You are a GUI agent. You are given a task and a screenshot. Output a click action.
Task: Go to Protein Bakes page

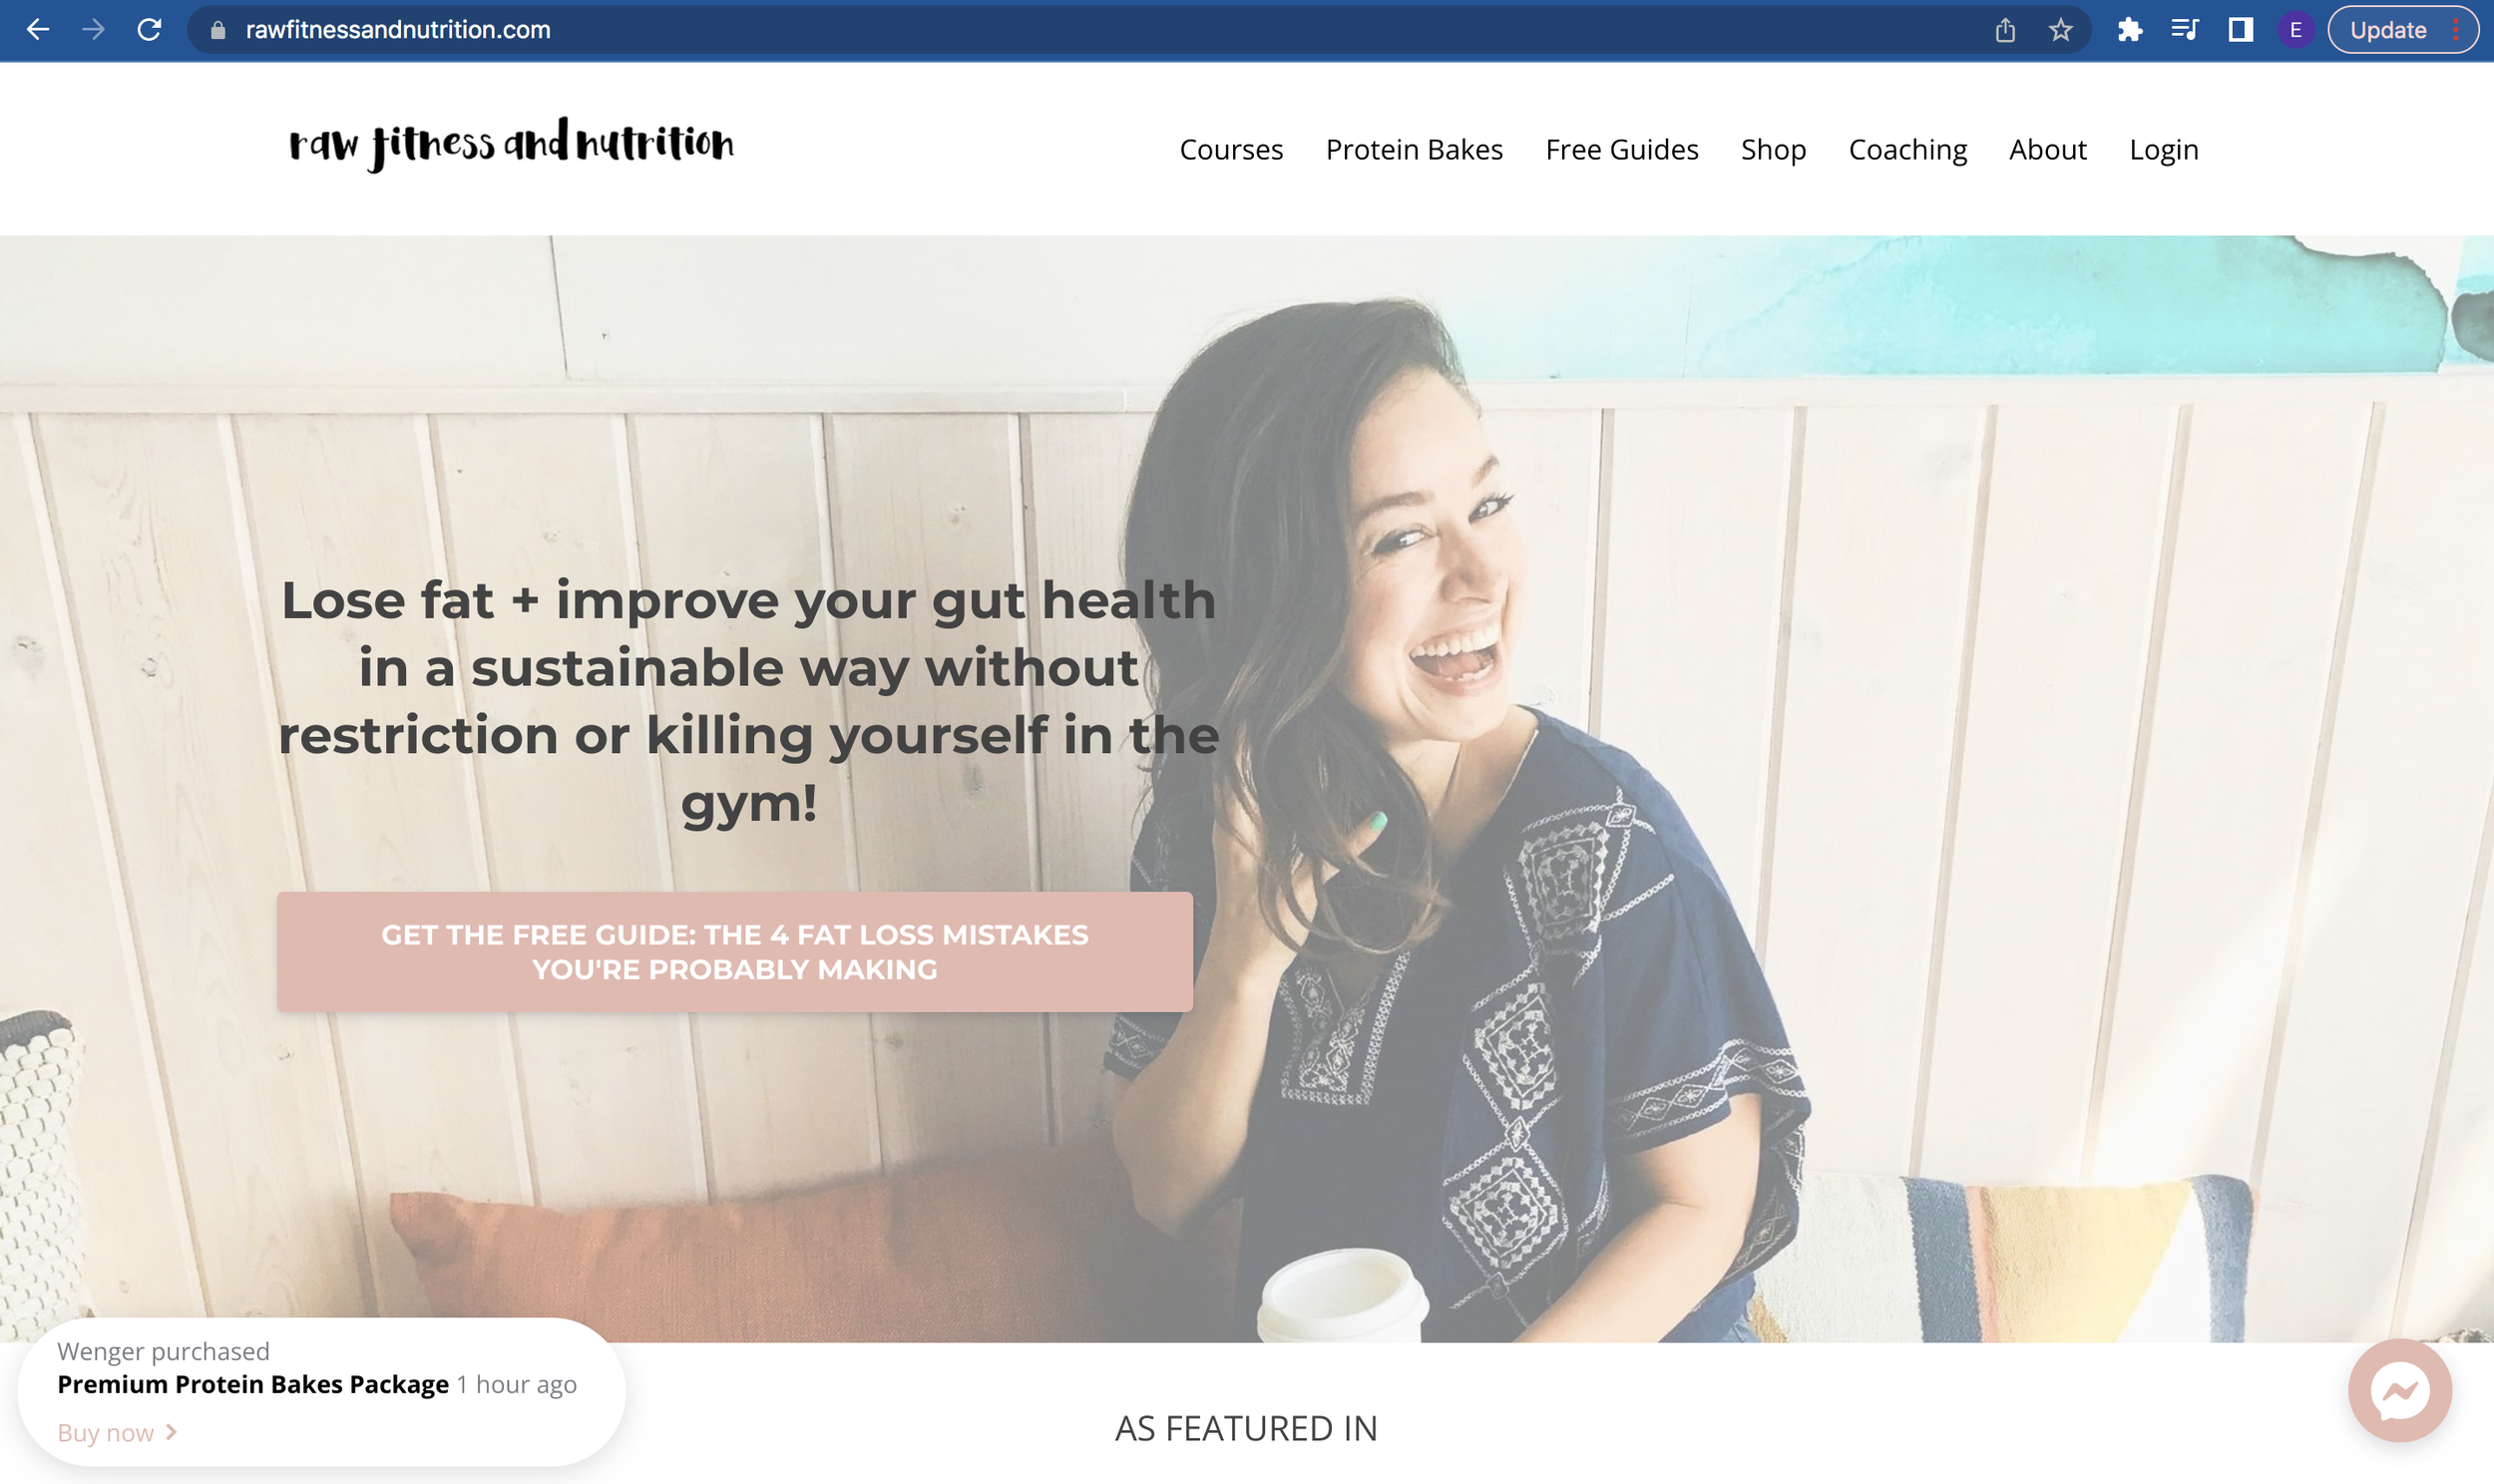click(x=1414, y=150)
